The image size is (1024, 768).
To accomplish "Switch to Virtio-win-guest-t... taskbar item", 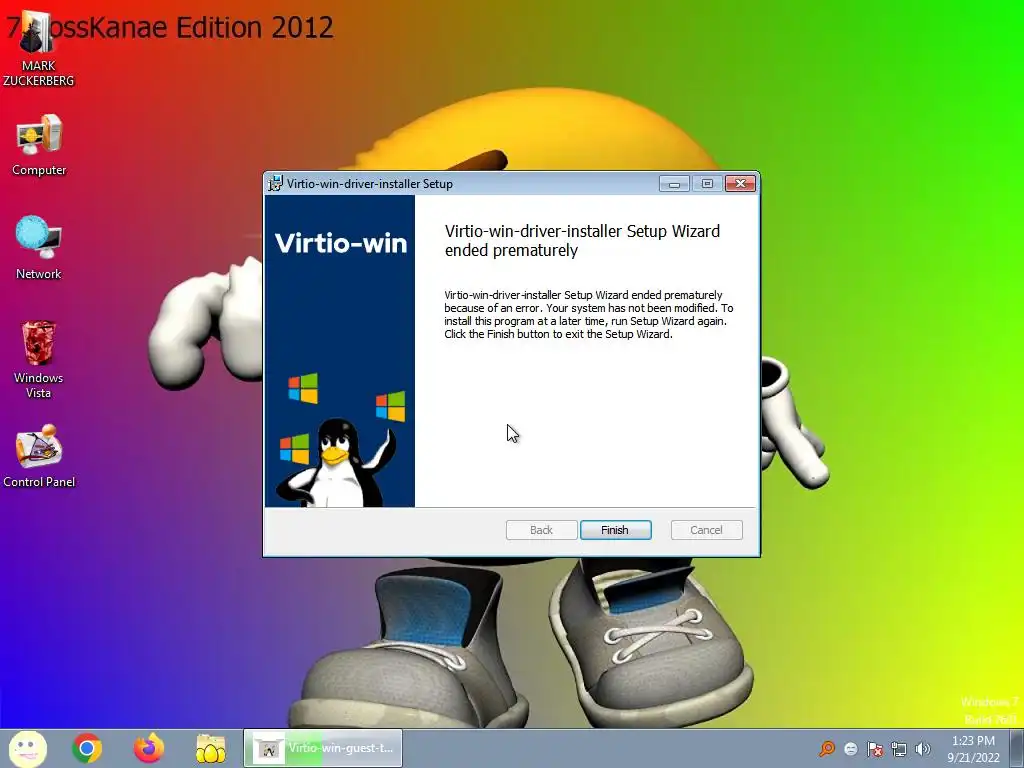I will point(323,748).
